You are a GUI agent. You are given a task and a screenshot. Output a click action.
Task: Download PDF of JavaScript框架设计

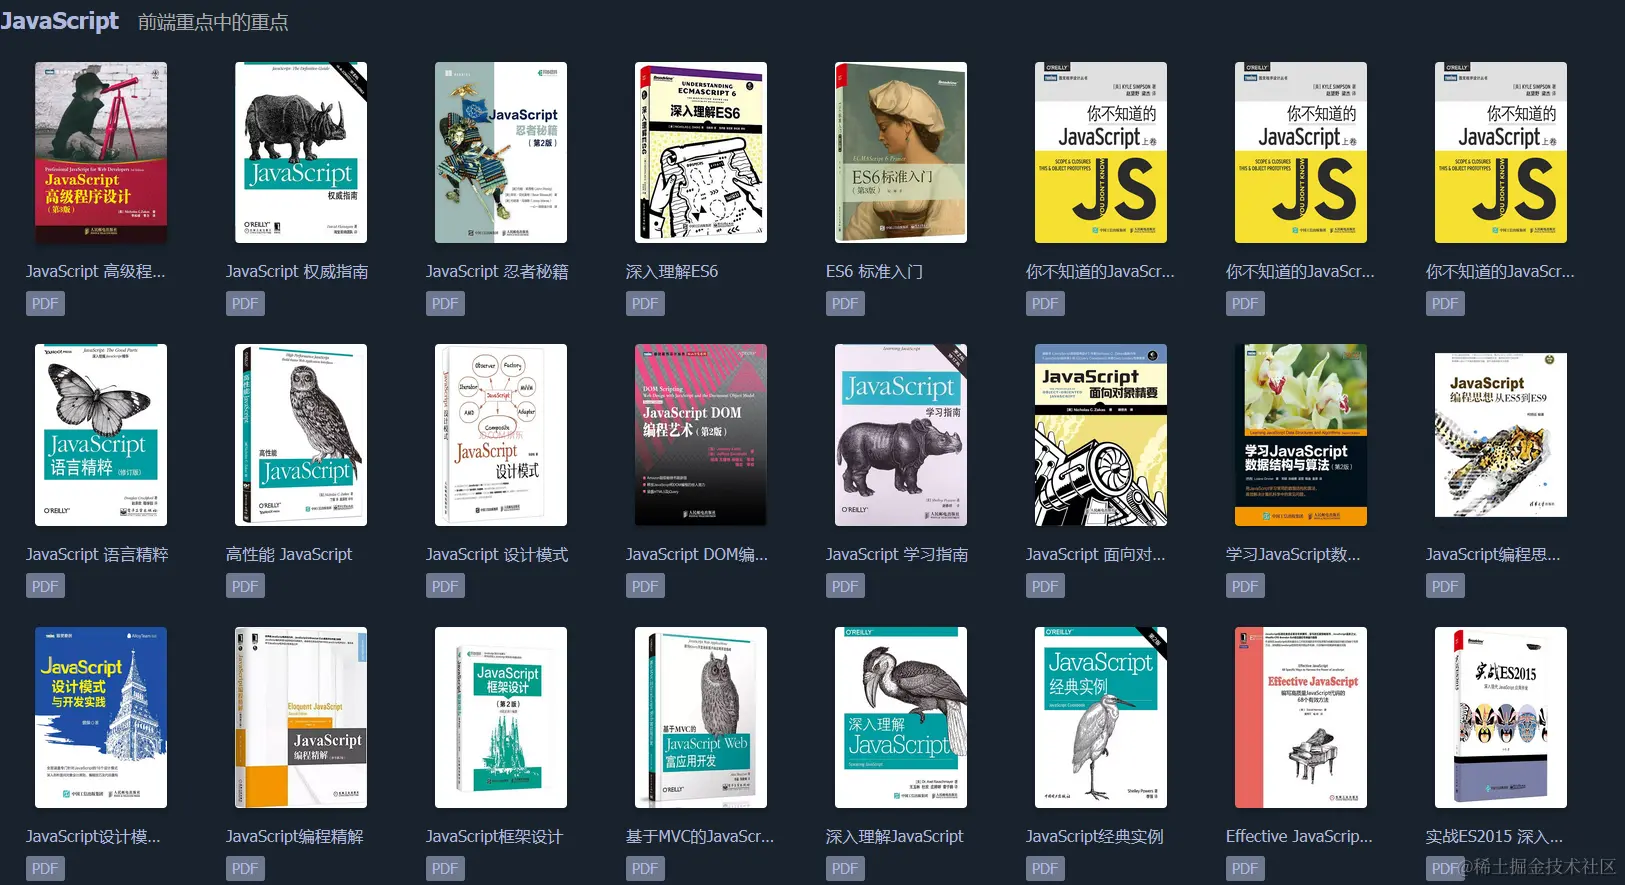pyautogui.click(x=445, y=868)
